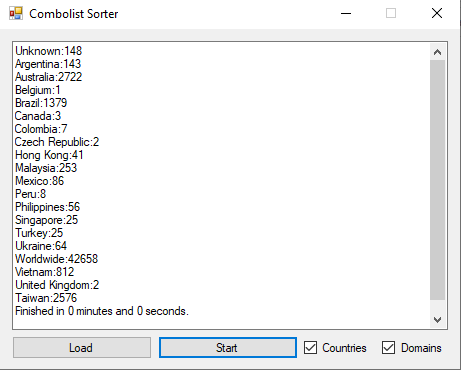This screenshot has height=370, width=461.
Task: Click the line 'Taiwan:2576'
Action: click(x=46, y=298)
